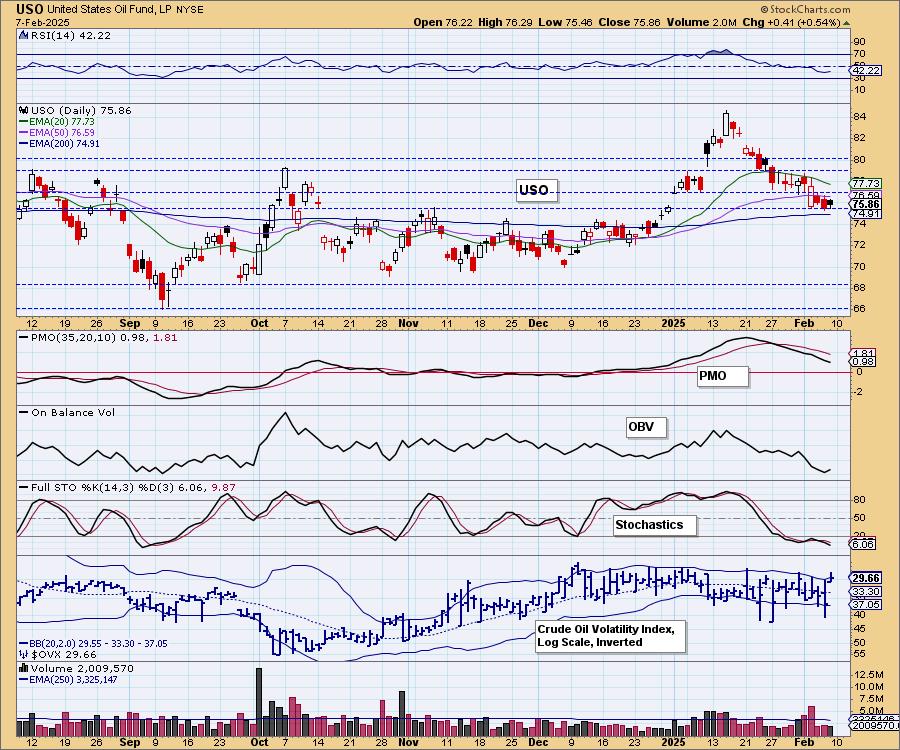The width and height of the screenshot is (900, 750).
Task: Click the PMO annotation box
Action: click(723, 376)
